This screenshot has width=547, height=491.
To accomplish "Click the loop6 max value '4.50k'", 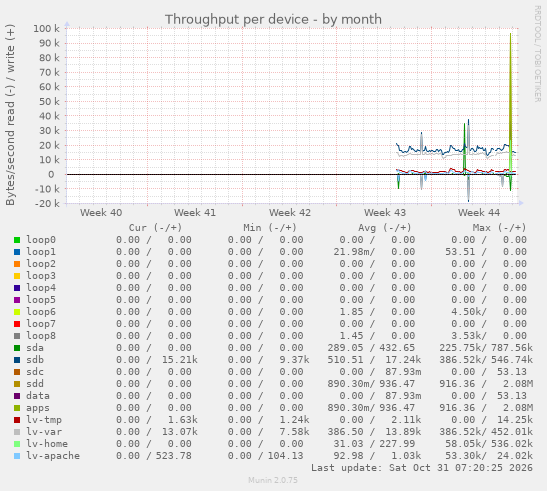I will 466,312.
